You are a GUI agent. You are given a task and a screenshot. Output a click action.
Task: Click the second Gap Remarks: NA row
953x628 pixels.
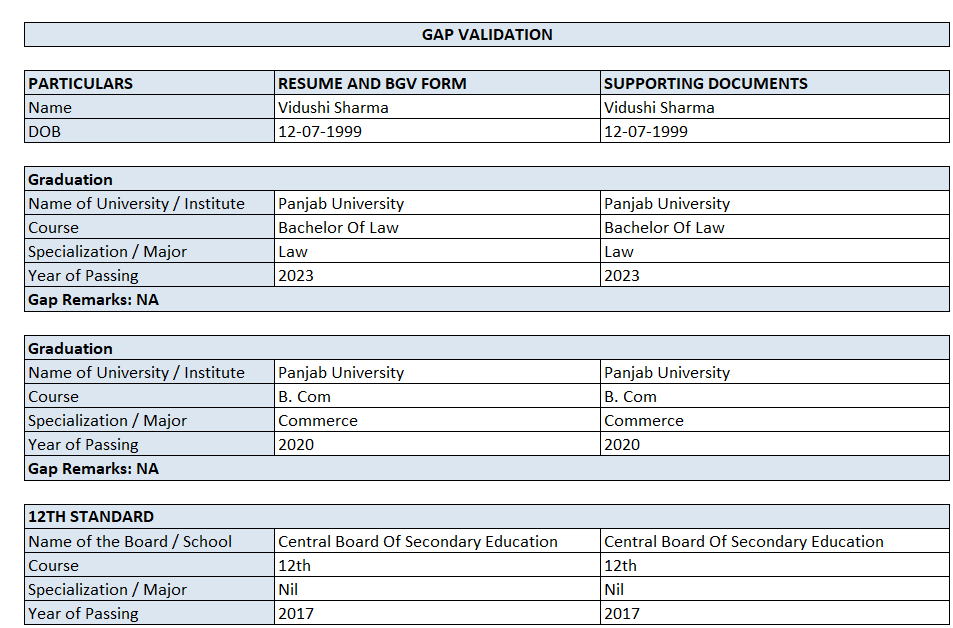(487, 469)
